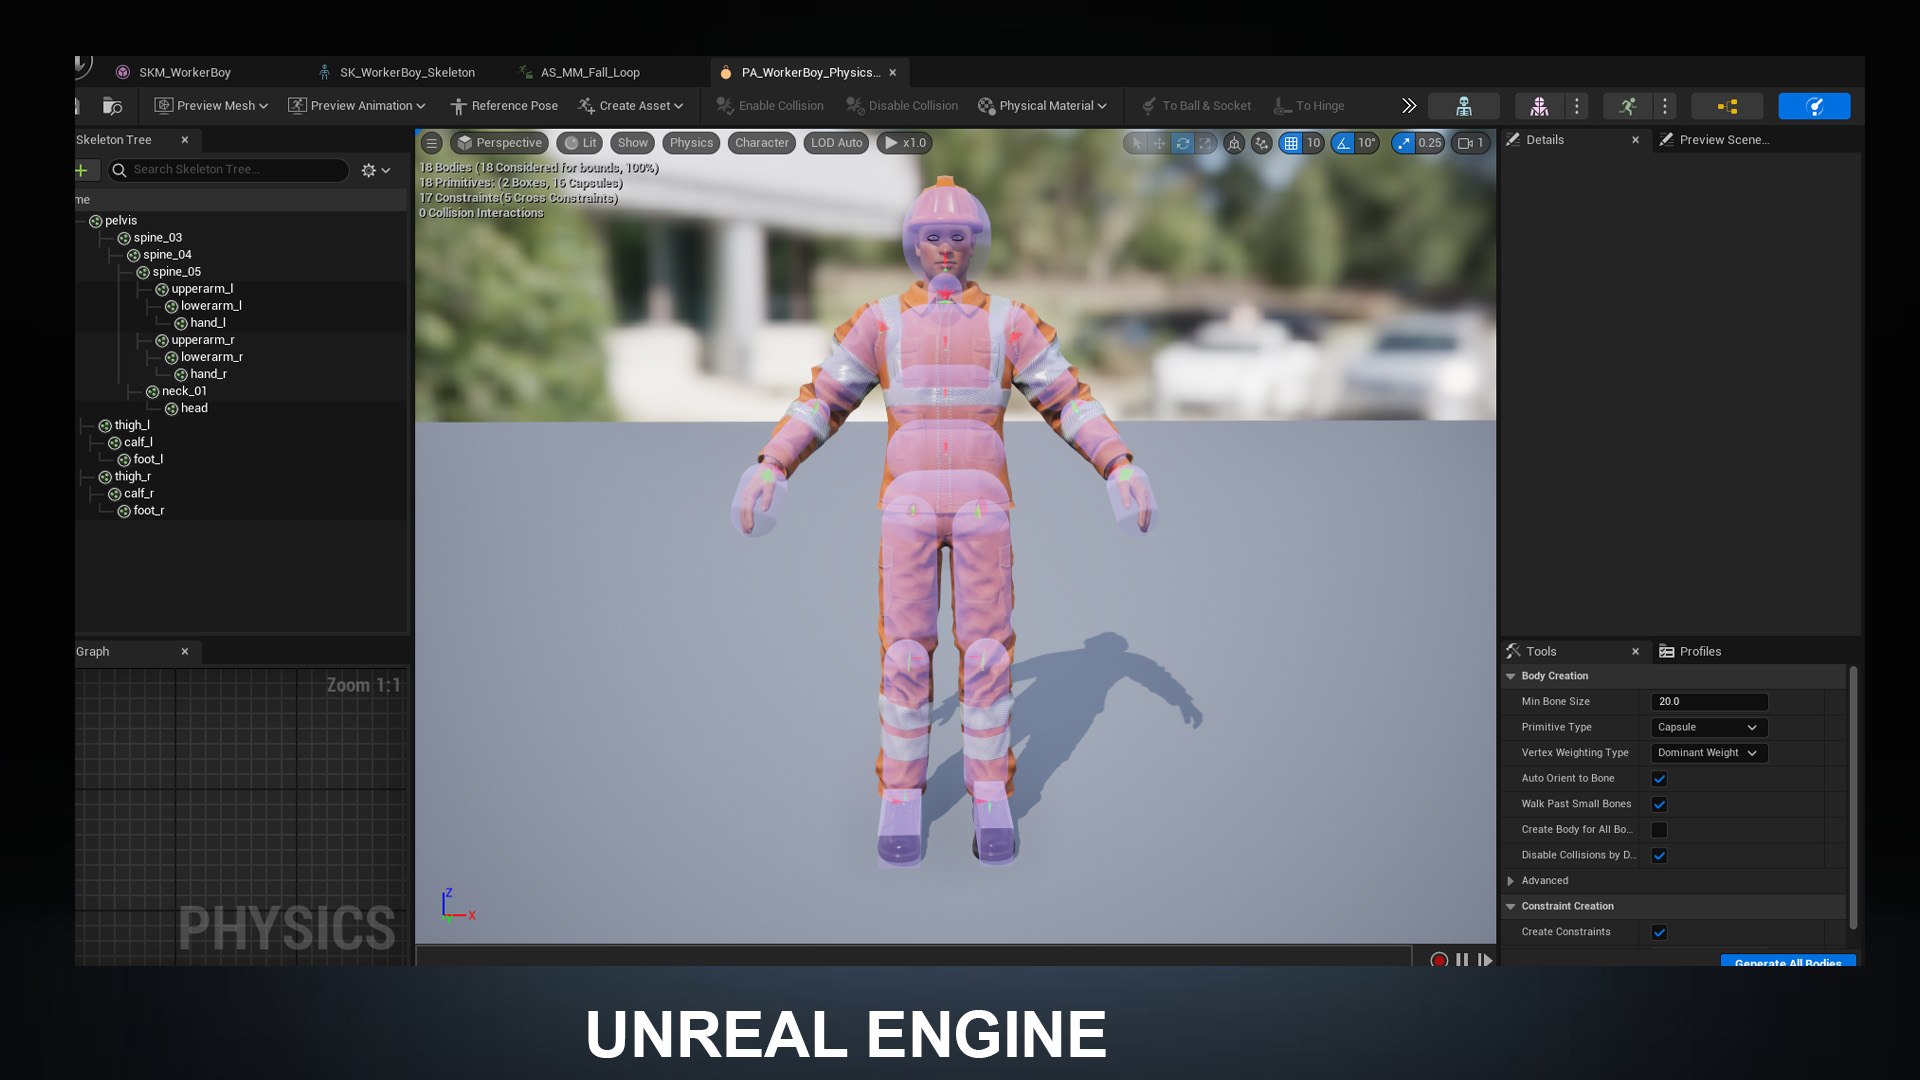This screenshot has width=1920, height=1080.
Task: Open the viewport Physics menu
Action: [x=691, y=143]
